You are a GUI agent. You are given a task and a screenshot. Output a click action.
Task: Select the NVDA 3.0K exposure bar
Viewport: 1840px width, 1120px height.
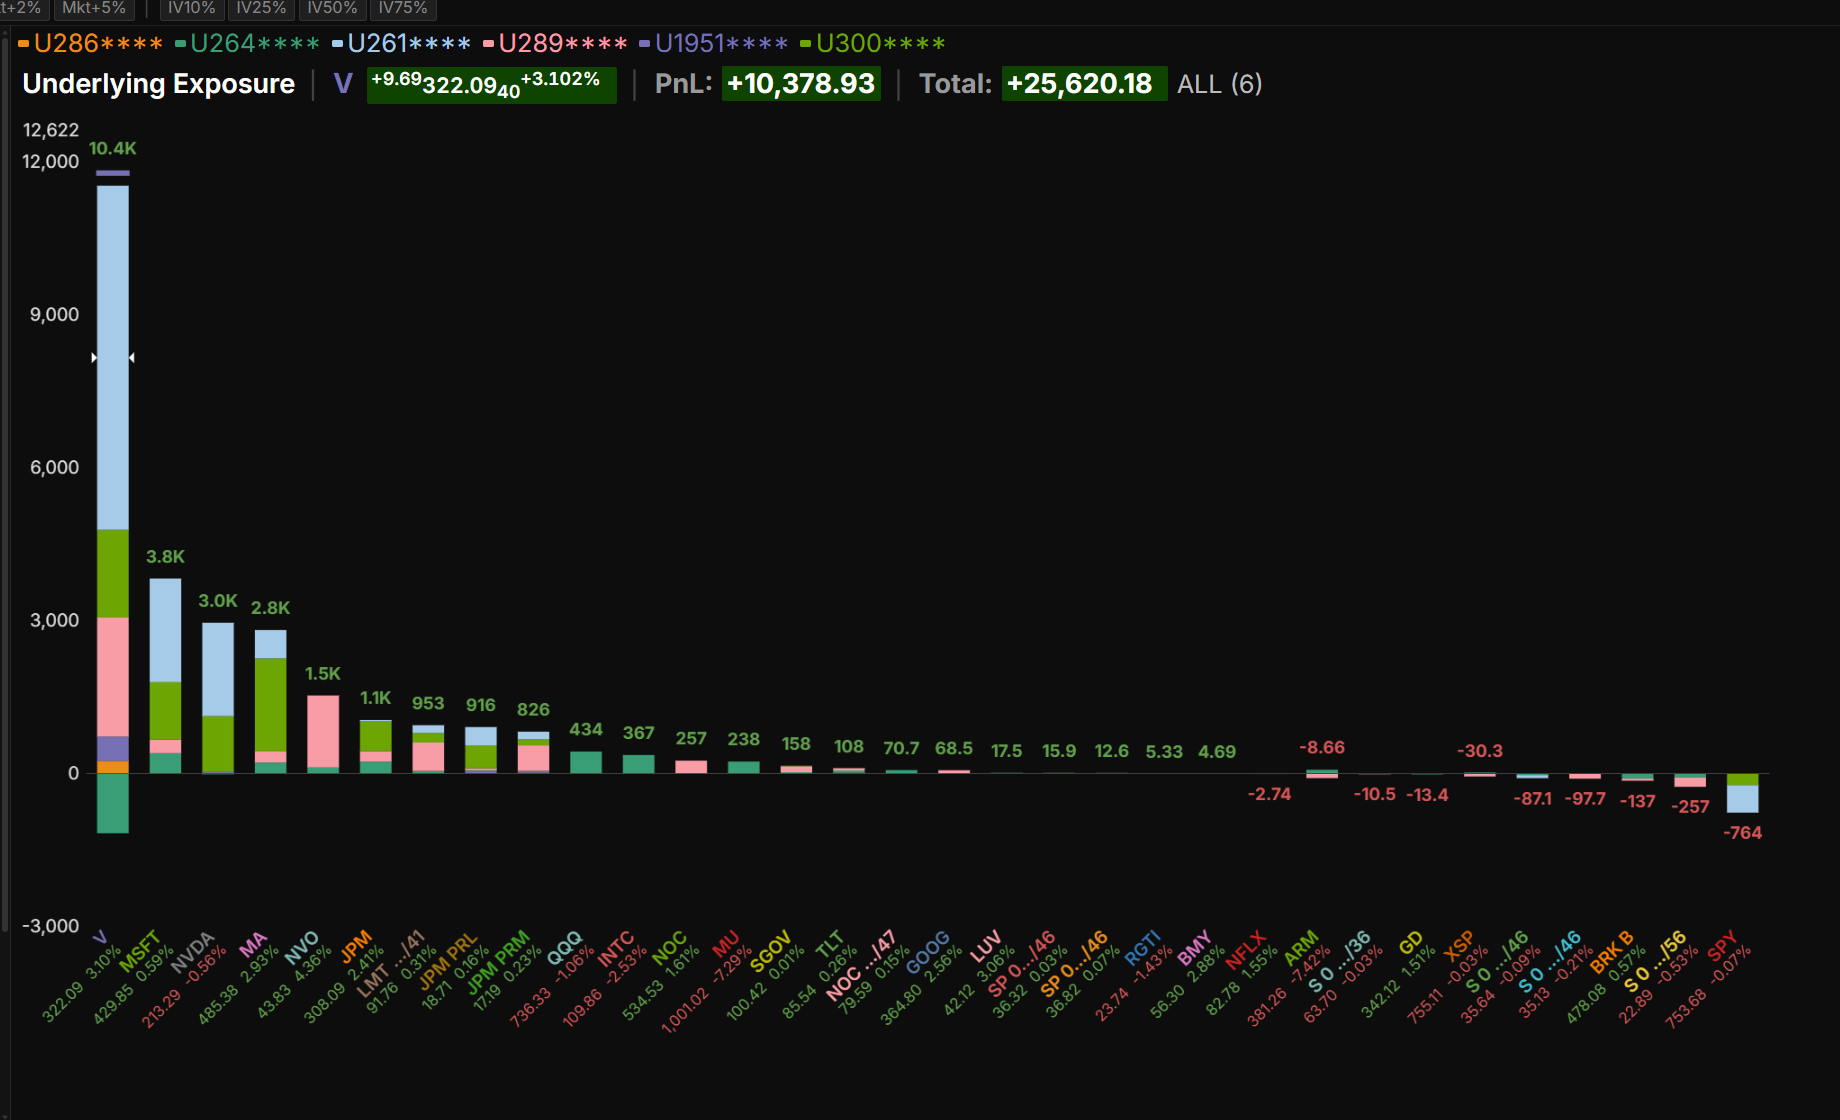[218, 698]
